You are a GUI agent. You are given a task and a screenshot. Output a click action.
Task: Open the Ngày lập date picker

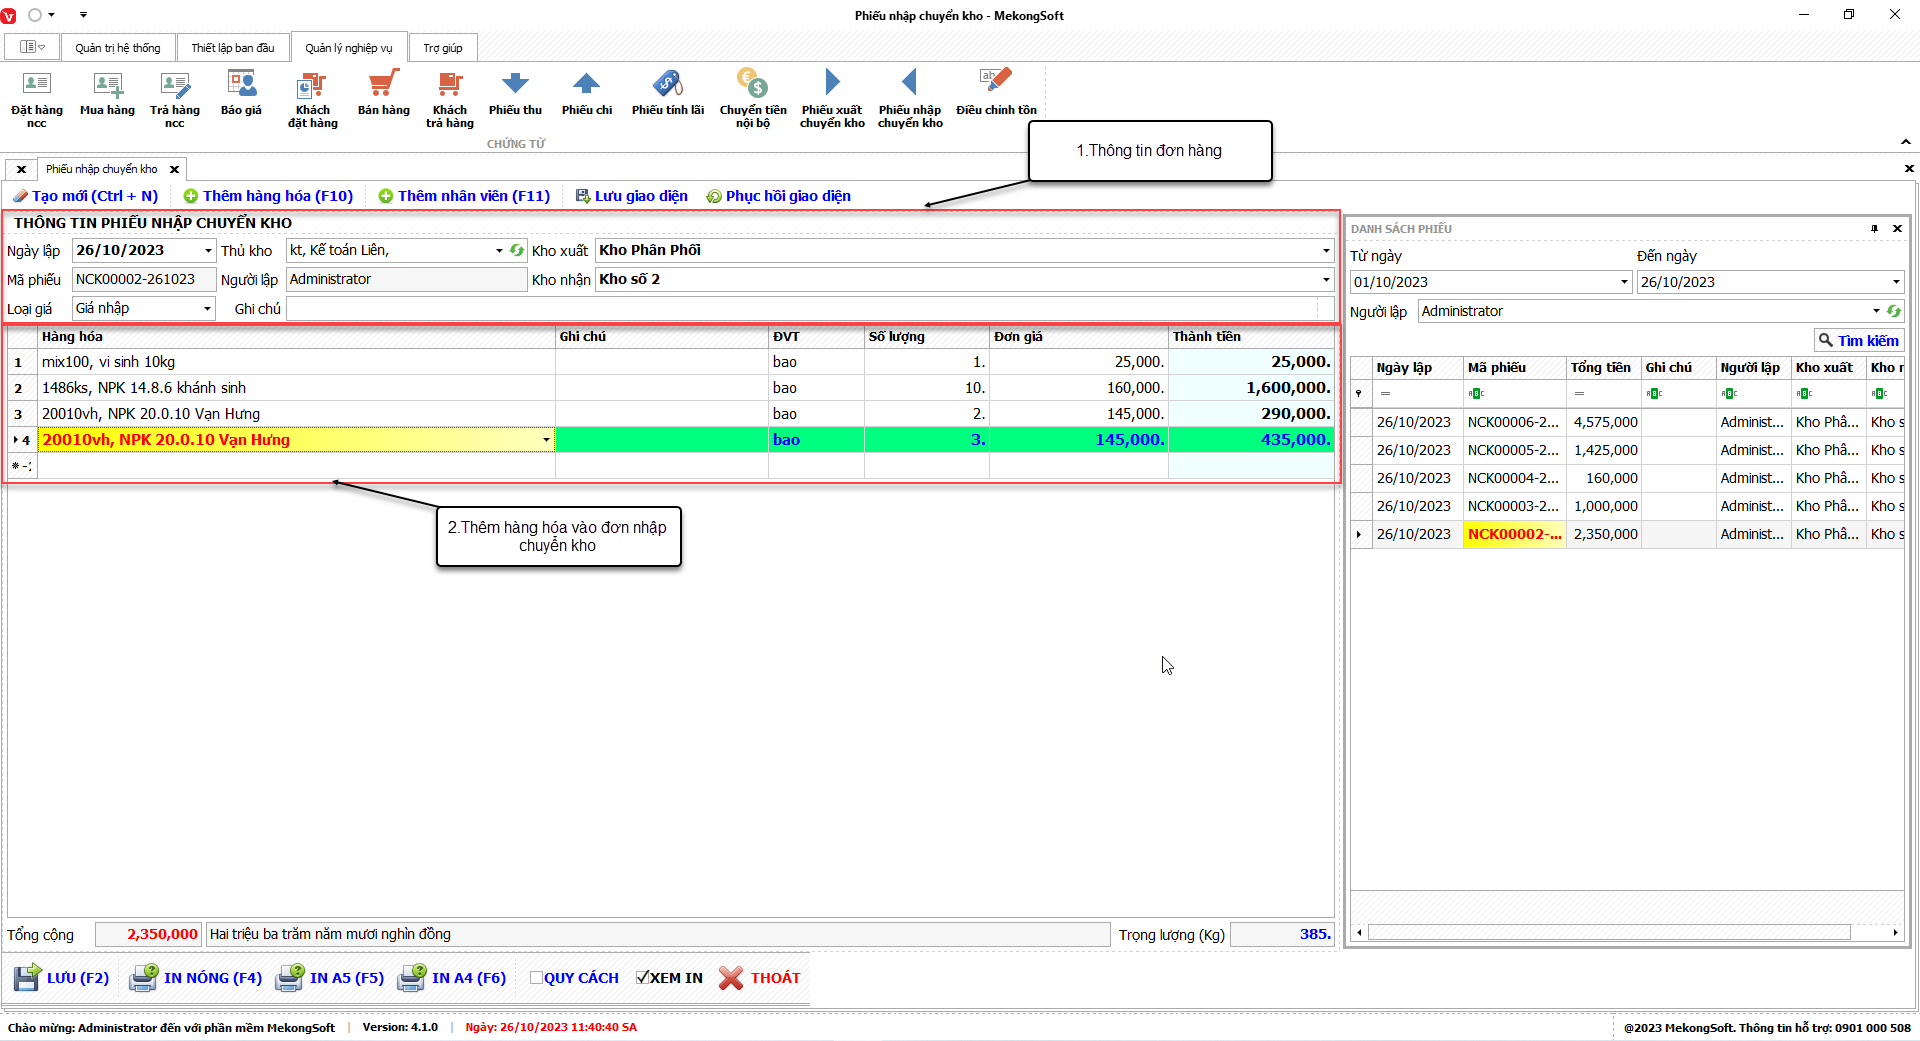pyautogui.click(x=208, y=251)
